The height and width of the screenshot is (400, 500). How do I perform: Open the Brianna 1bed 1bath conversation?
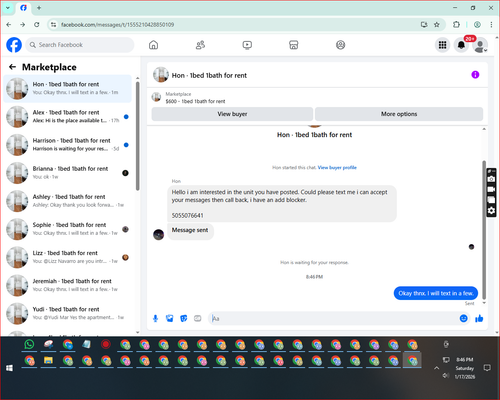(x=68, y=173)
